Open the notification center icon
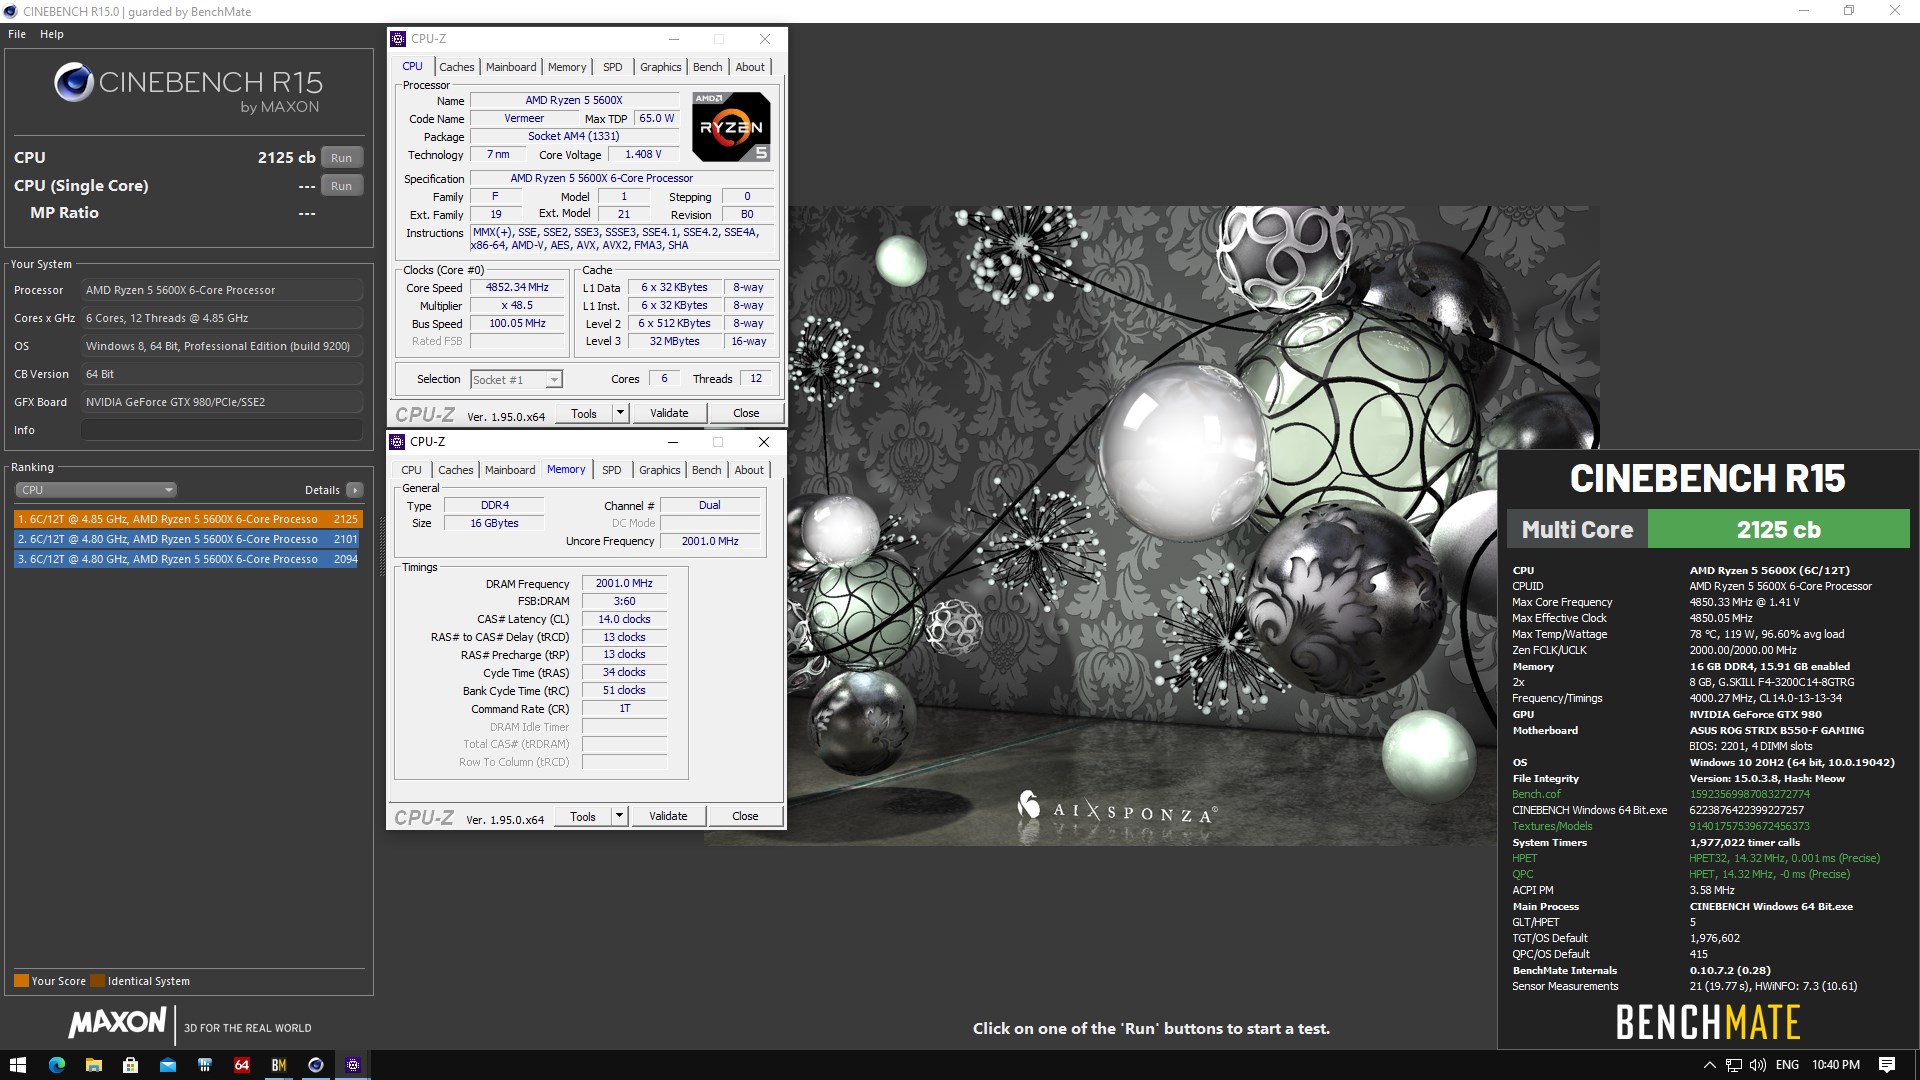Image resolution: width=1920 pixels, height=1080 pixels. (1887, 1065)
